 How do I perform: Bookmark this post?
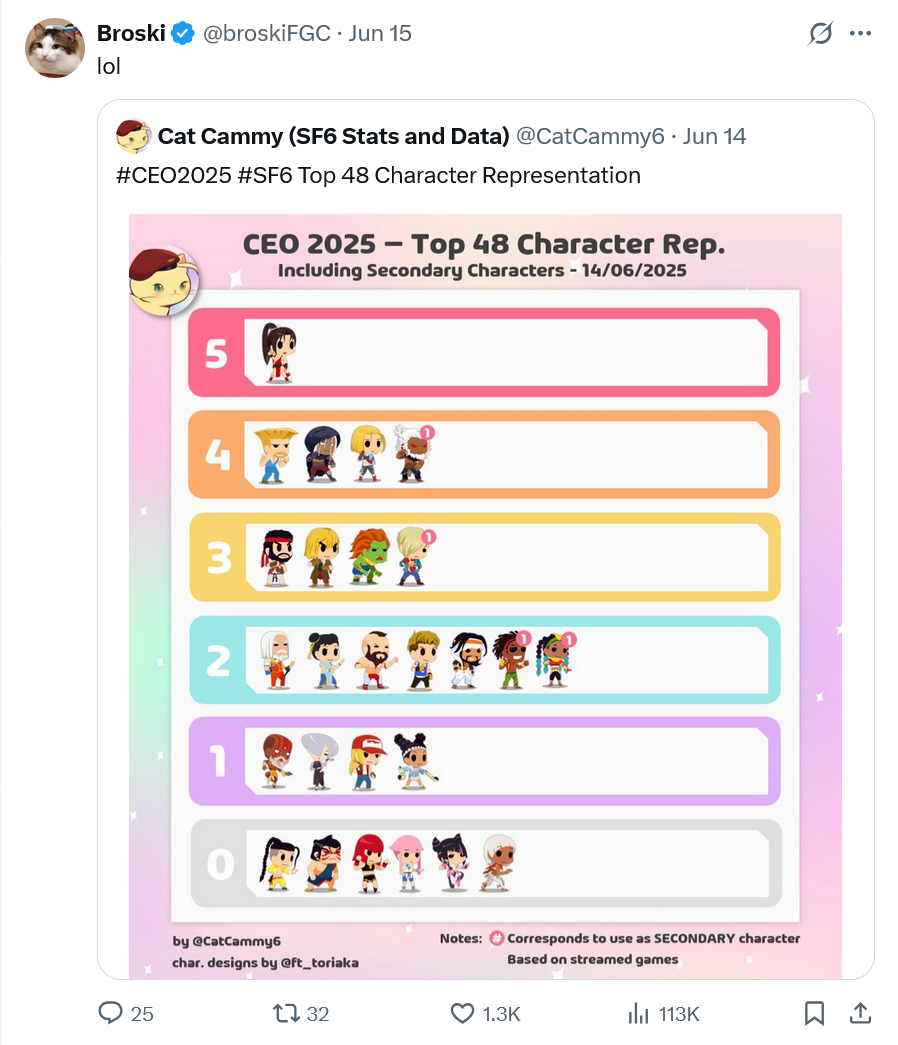coord(814,1013)
